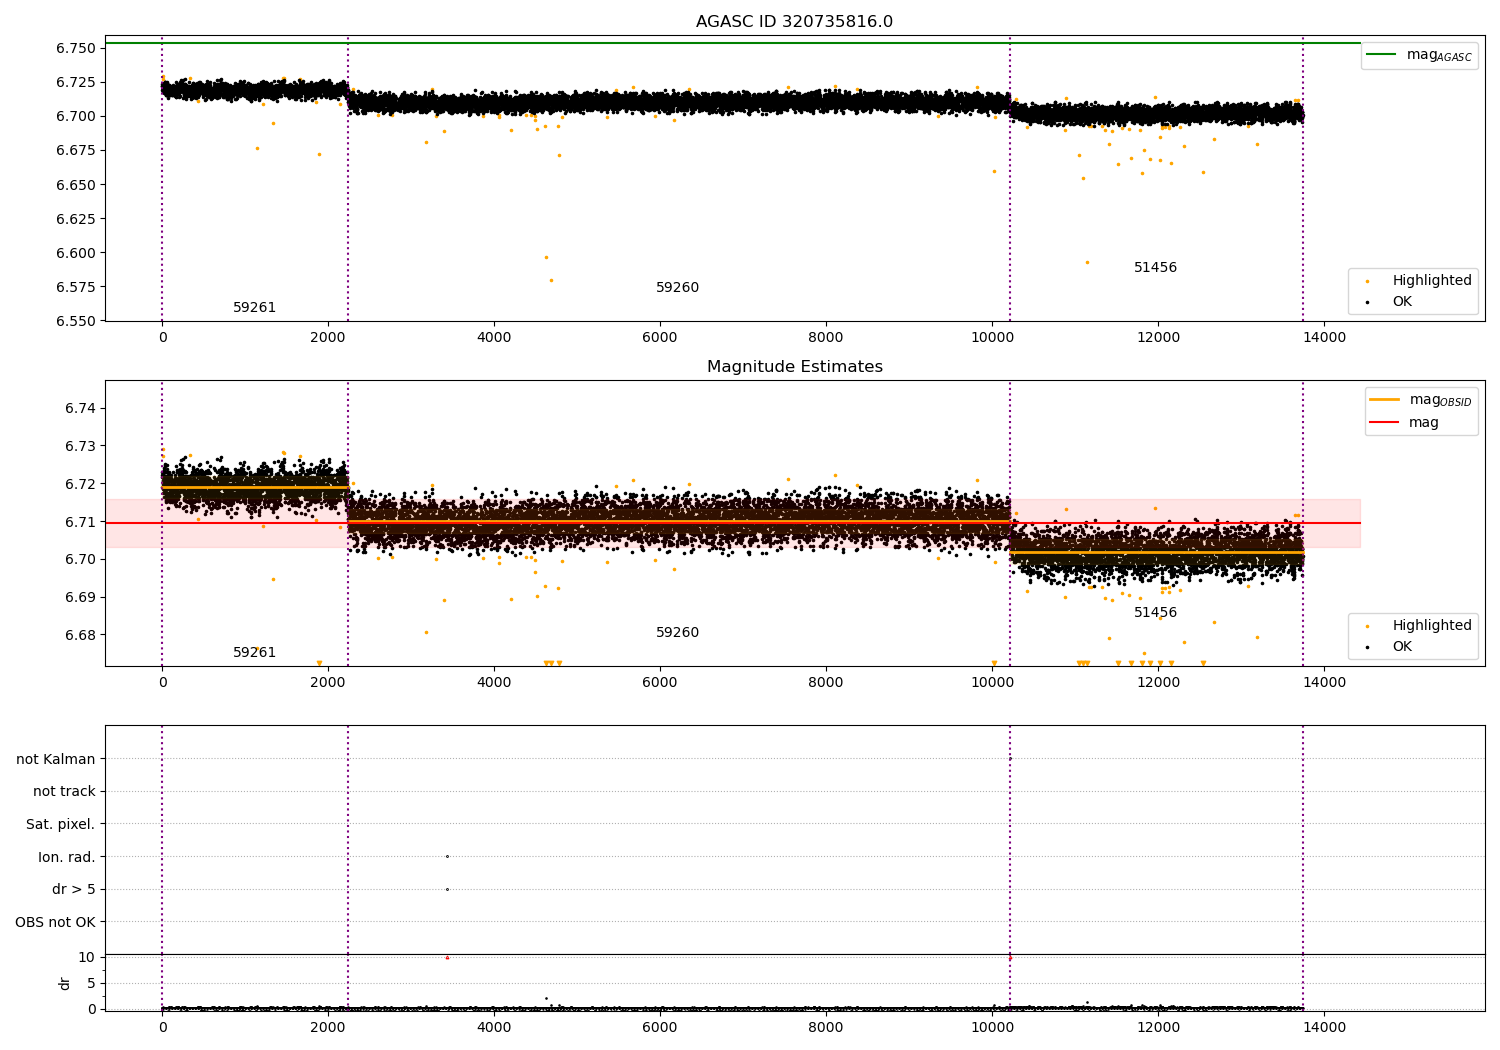1500x1050 pixels.
Task: Click the 'Ion. rad.' row label
Action: coord(67,858)
